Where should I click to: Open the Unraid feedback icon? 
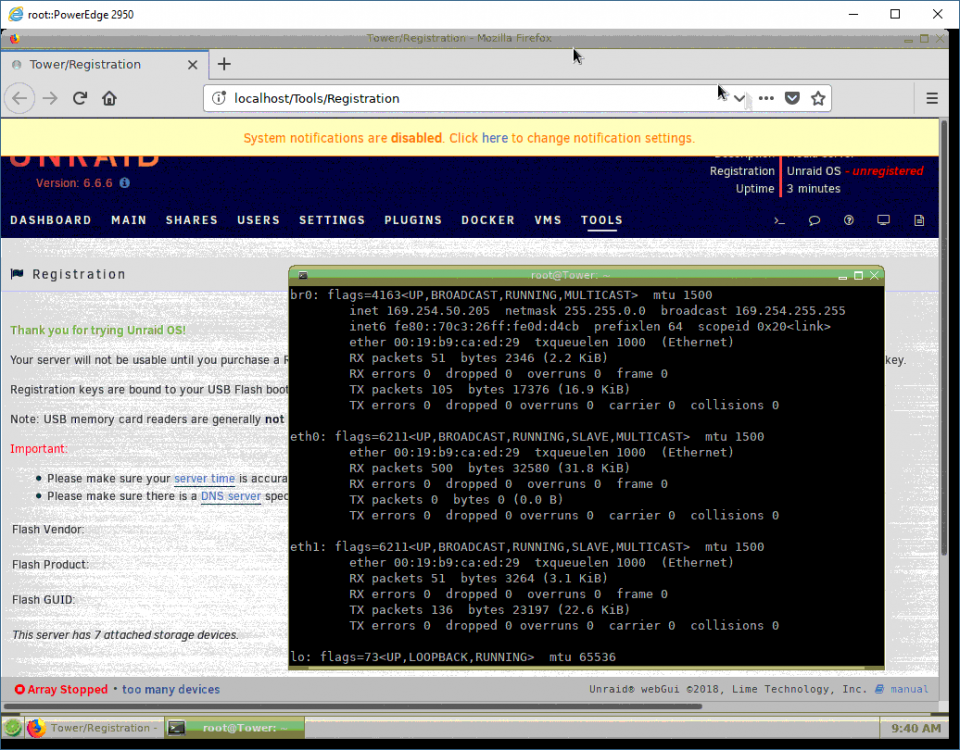[x=814, y=220]
